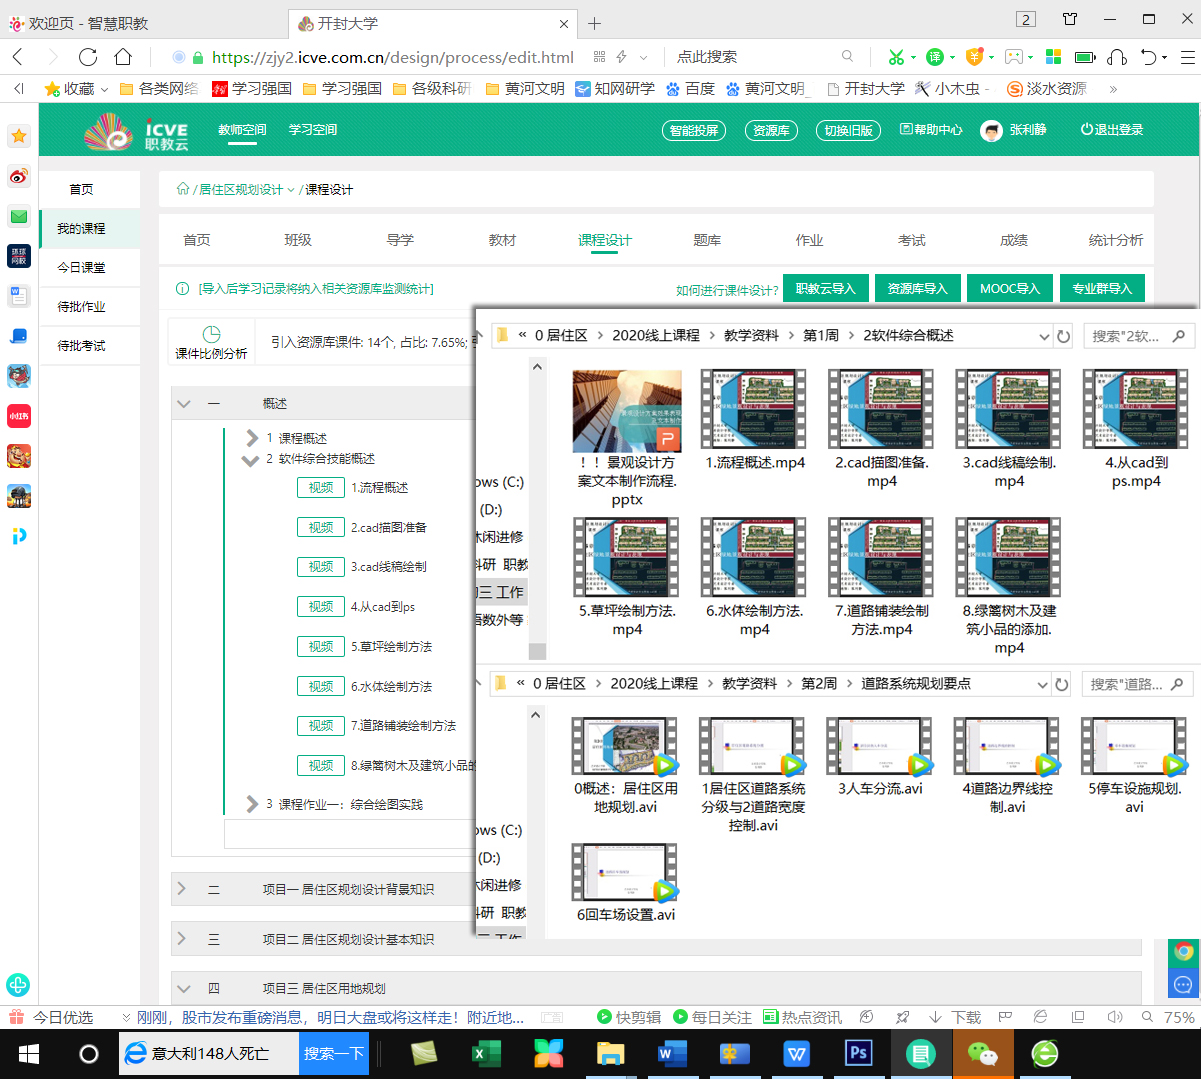Refresh the 2软件综合概述 folder view
This screenshot has height=1079, width=1201.
tap(1064, 337)
